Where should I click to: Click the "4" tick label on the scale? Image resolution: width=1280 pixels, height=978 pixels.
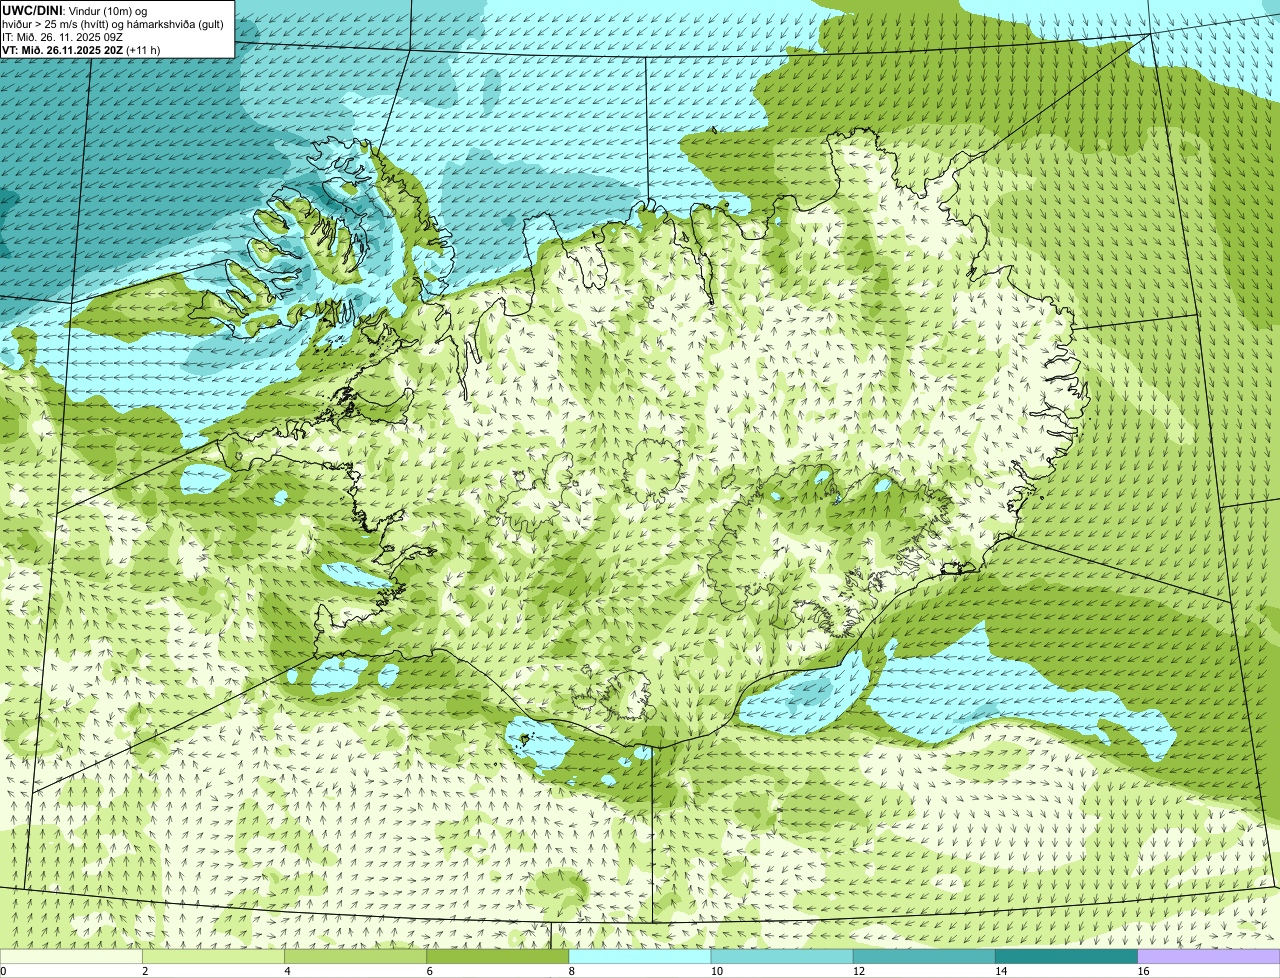[x=288, y=971]
